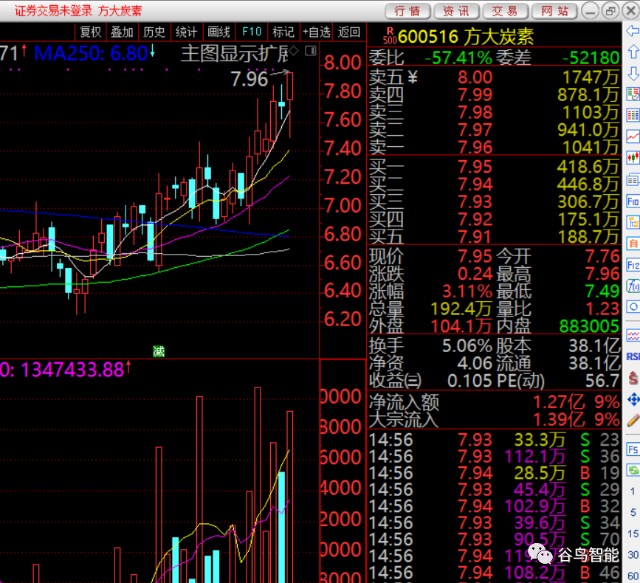Viewport: 640px width, 583px height.
Task: Select the pencil drawing tool icon
Action: click(x=633, y=420)
